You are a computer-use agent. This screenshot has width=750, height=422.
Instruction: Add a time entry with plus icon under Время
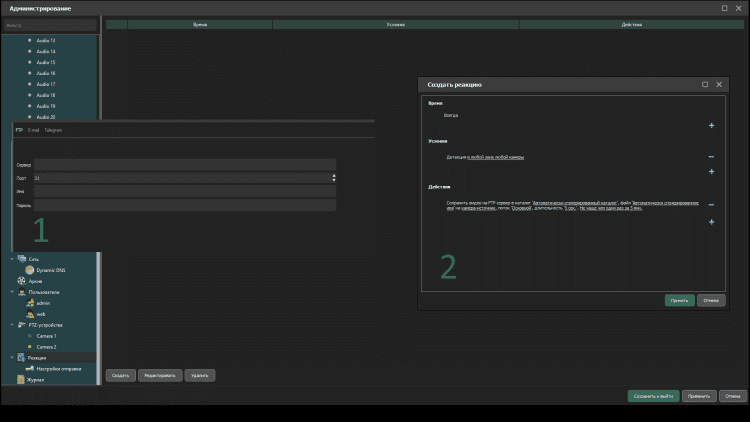(711, 125)
